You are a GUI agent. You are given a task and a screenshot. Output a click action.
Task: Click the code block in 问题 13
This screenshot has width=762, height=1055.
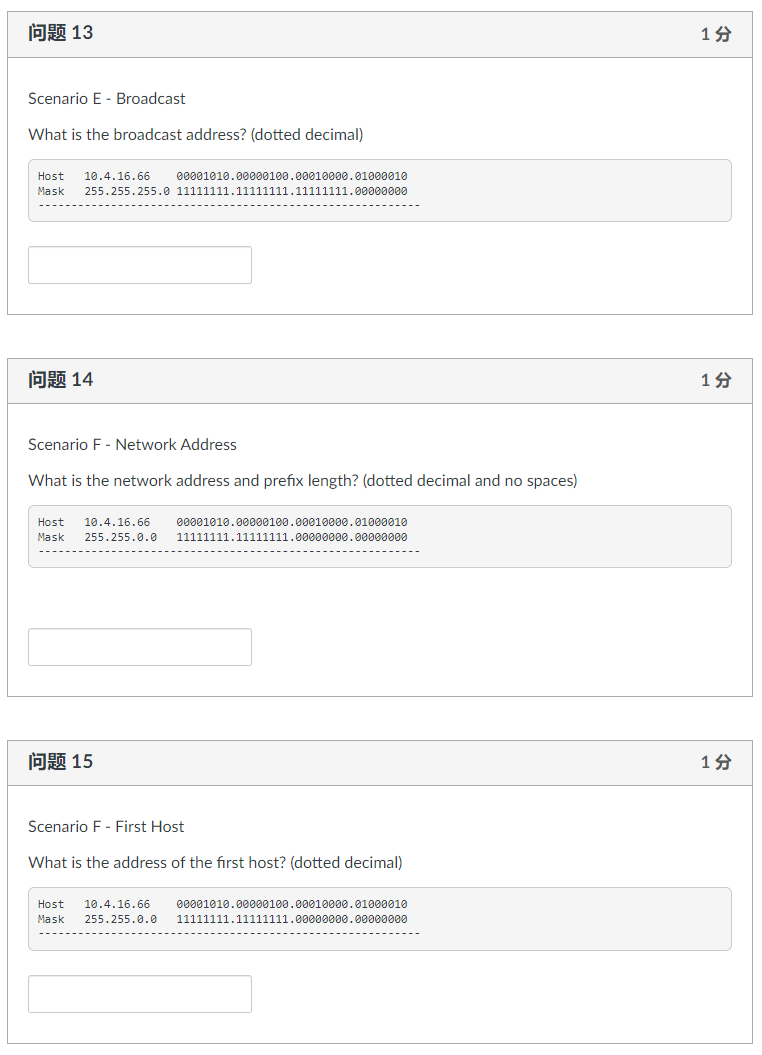tap(378, 189)
